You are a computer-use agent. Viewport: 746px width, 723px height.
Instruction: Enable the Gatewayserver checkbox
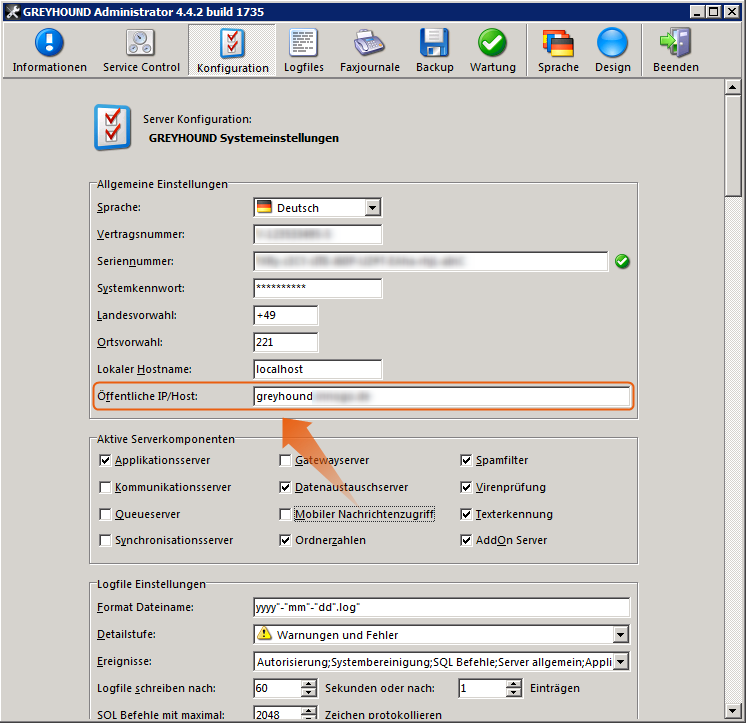[285, 460]
